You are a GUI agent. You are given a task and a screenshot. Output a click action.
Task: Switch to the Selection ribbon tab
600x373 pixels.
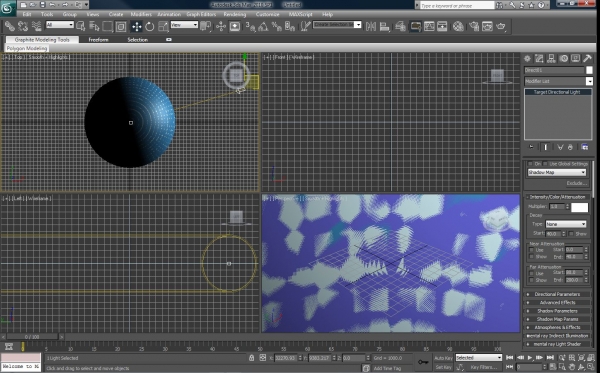point(137,39)
